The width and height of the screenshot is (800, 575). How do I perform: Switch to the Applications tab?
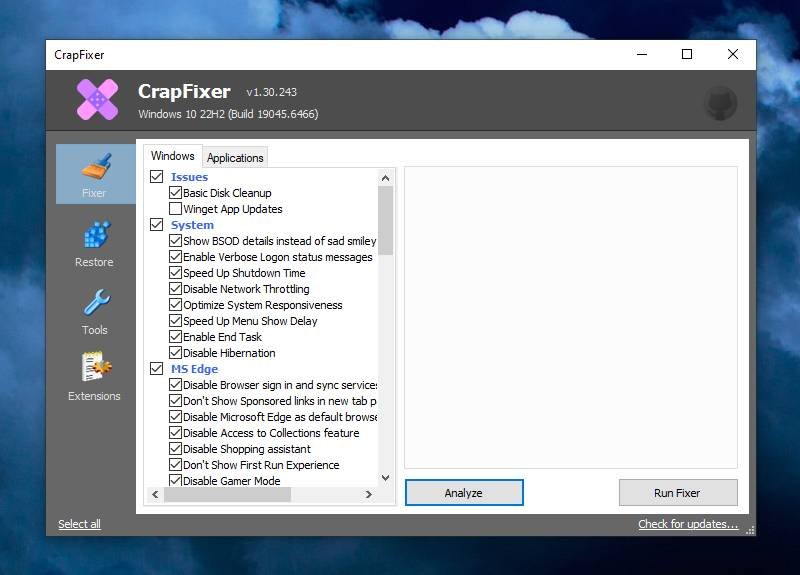(235, 158)
